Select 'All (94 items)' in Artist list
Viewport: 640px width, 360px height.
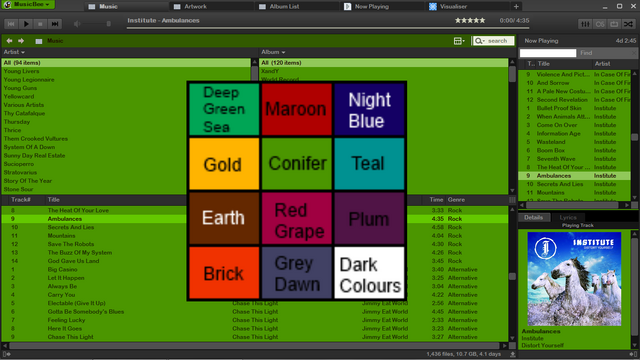point(127,63)
